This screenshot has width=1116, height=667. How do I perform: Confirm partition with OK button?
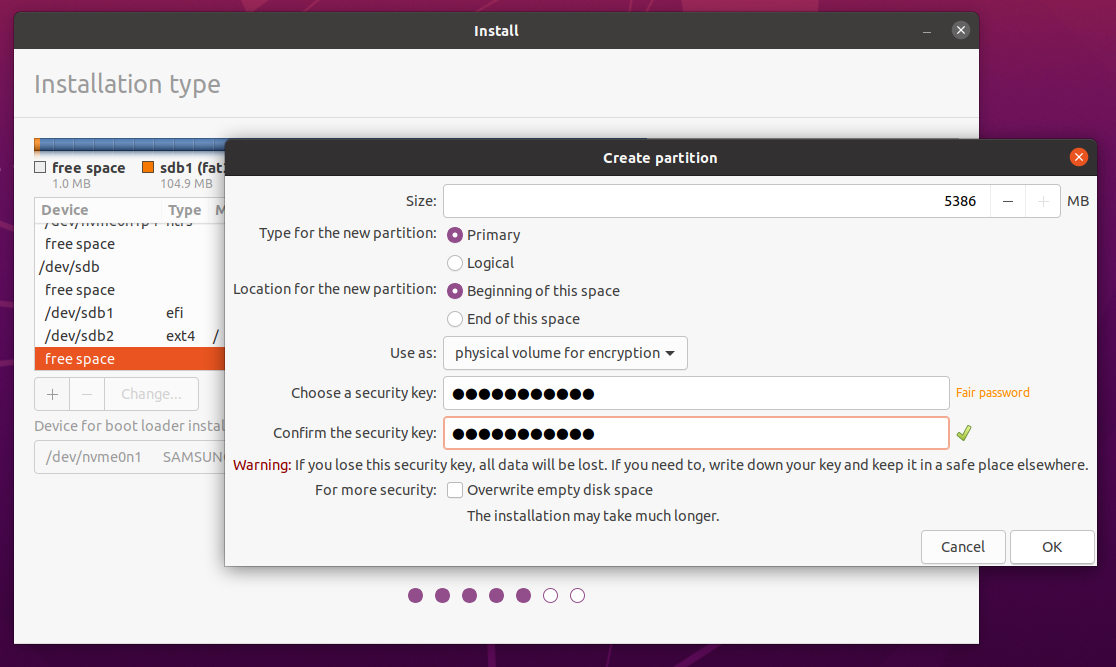[1052, 547]
